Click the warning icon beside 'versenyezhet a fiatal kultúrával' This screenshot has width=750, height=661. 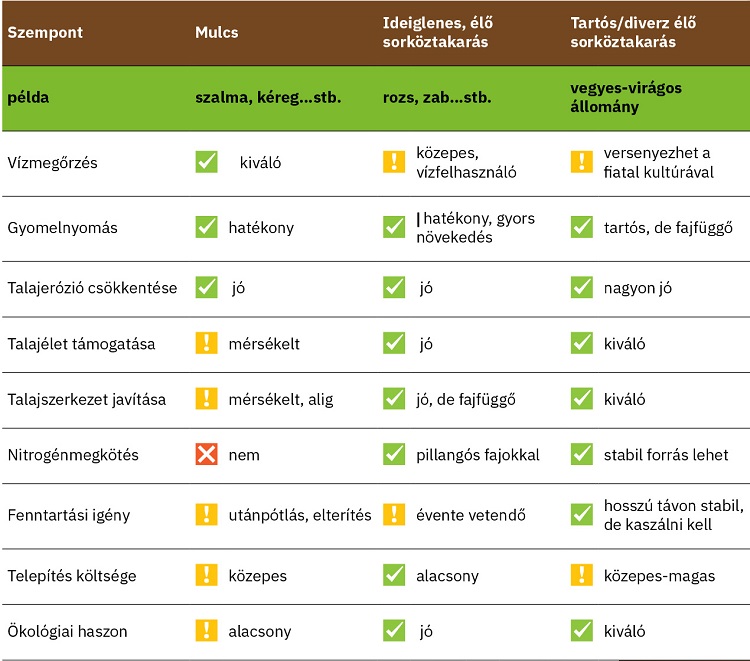pos(582,162)
